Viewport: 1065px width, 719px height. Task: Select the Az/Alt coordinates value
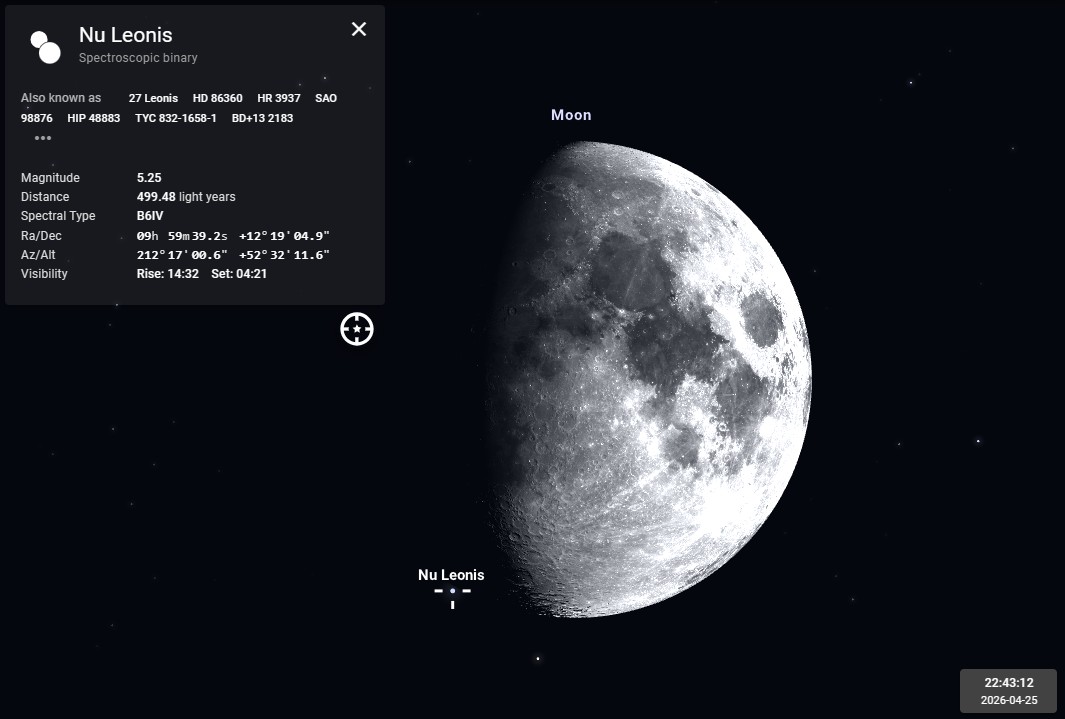[233, 255]
